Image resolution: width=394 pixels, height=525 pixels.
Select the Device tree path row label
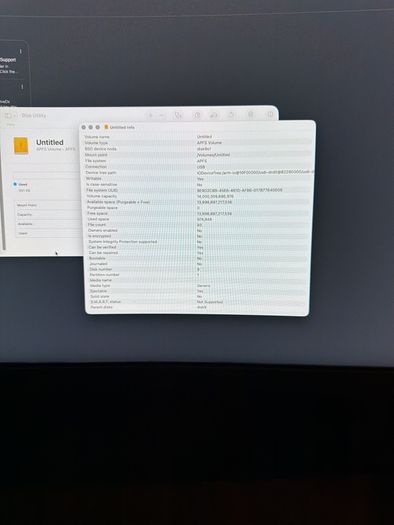point(101,172)
